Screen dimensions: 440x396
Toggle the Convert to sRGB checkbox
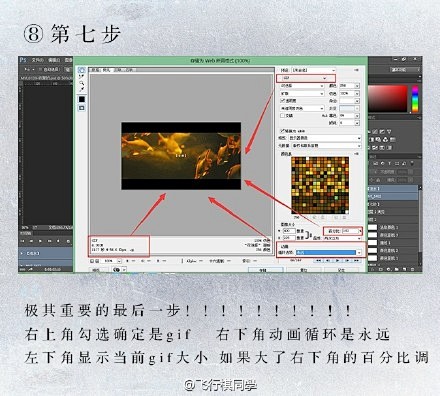(x=282, y=131)
